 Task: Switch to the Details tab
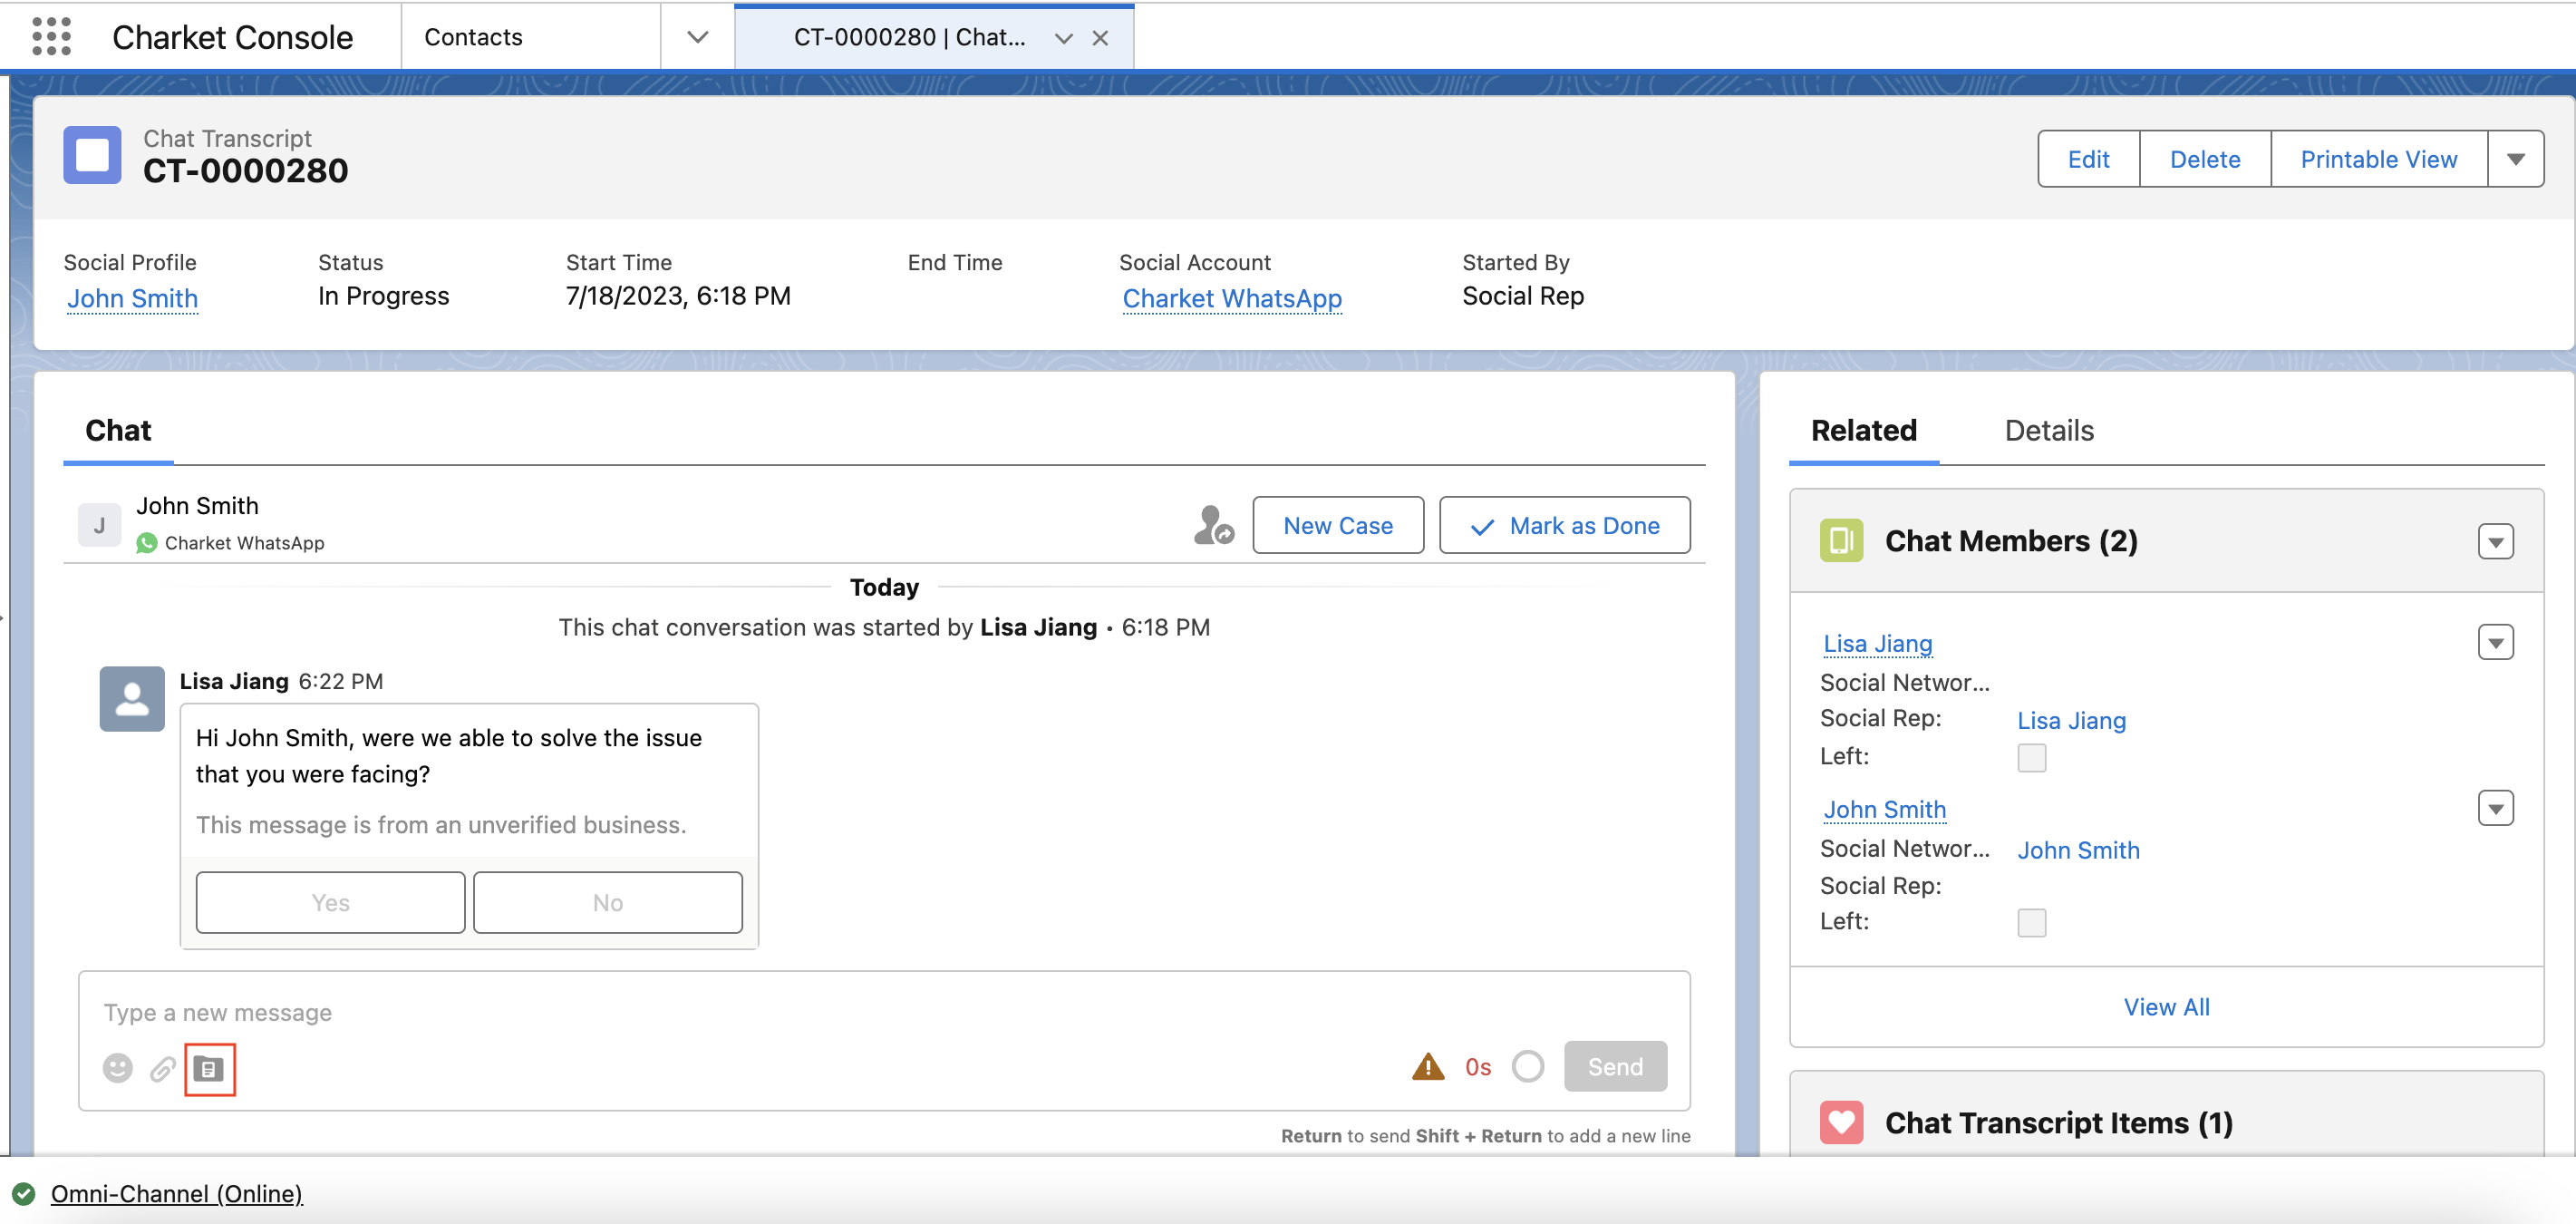pos(2048,430)
